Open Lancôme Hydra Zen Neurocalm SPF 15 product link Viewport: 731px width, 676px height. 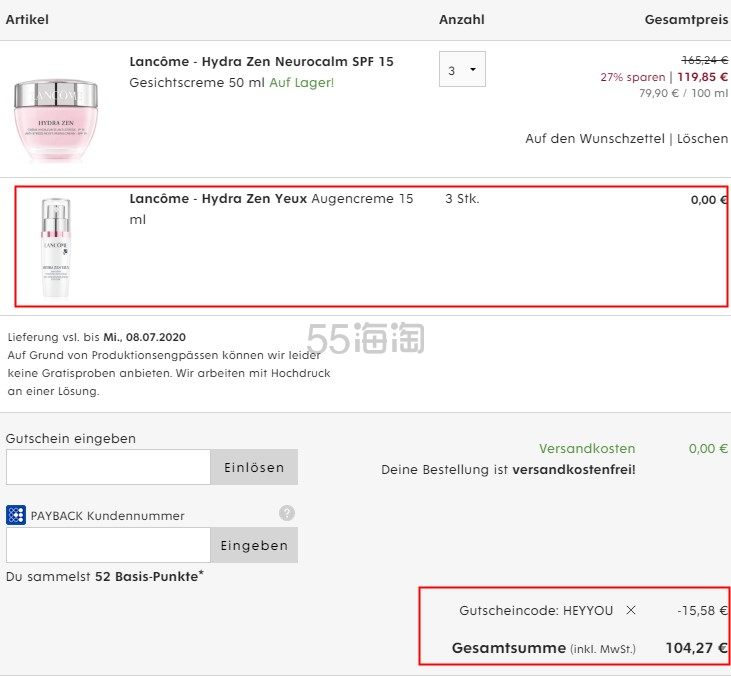(262, 62)
